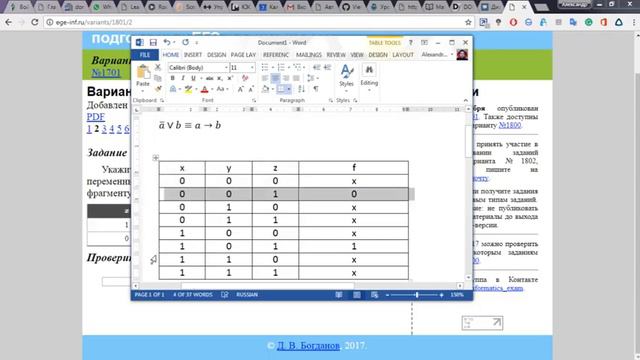Expand the bullets list dropdown
Image resolution: width=640 pixels, height=360 pixels.
tap(273, 67)
